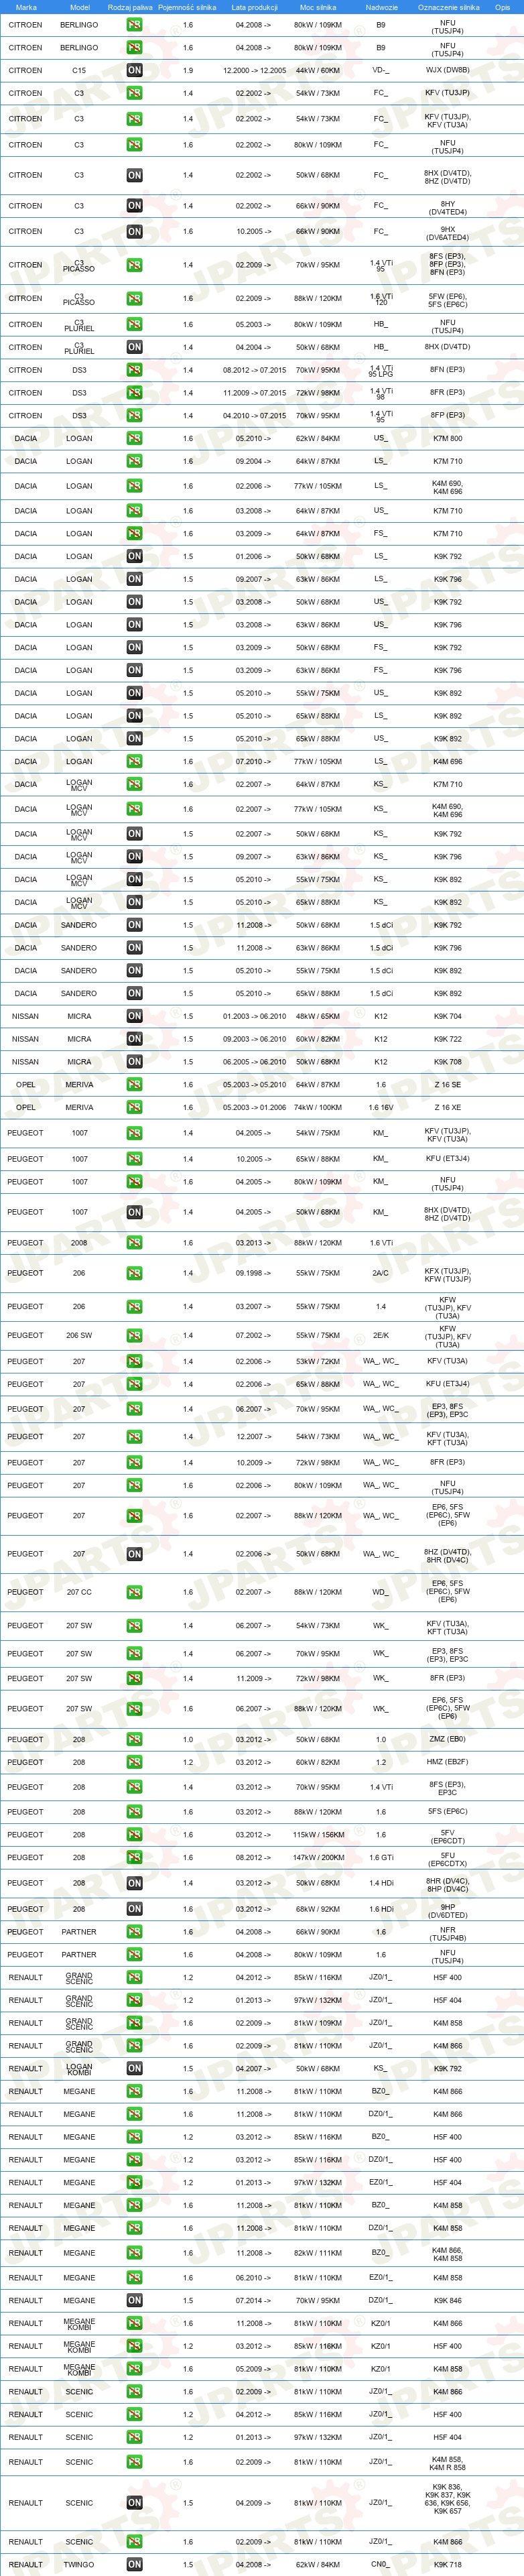Click the diesel icon in Nissan Micra K9K 722 row
Viewport: 524px width, 2576px height.
click(x=134, y=1039)
